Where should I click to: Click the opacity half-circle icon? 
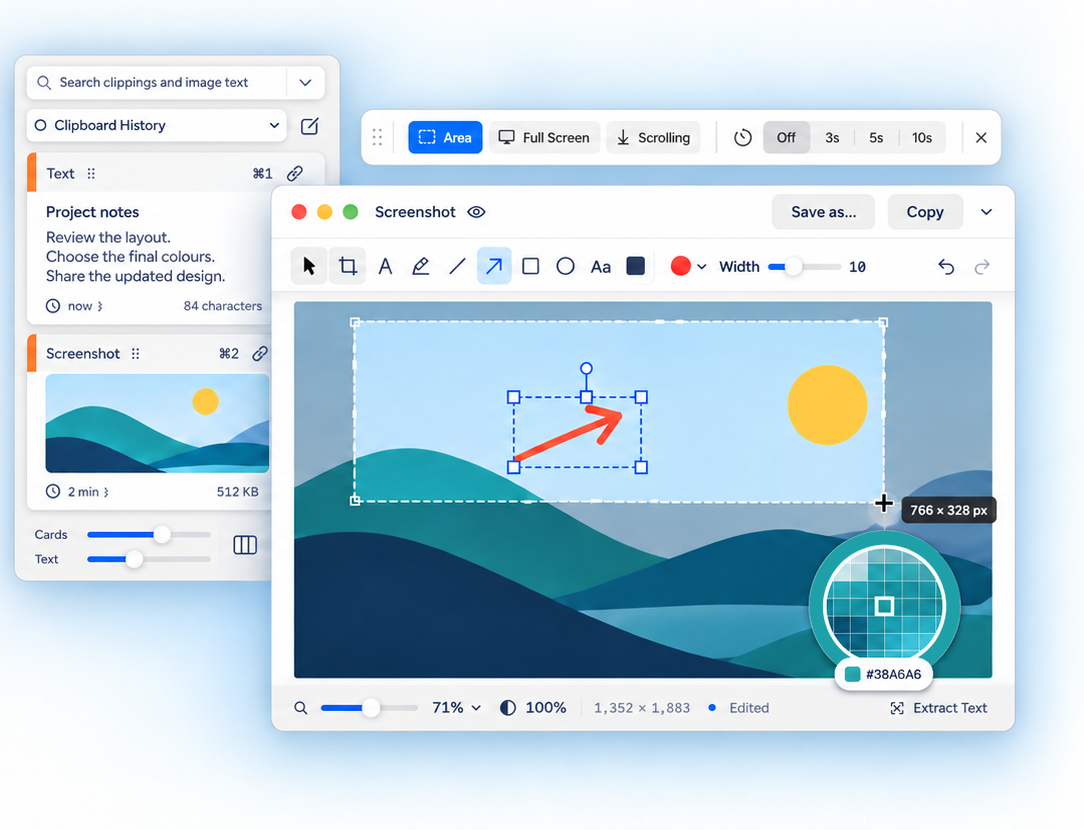point(508,708)
